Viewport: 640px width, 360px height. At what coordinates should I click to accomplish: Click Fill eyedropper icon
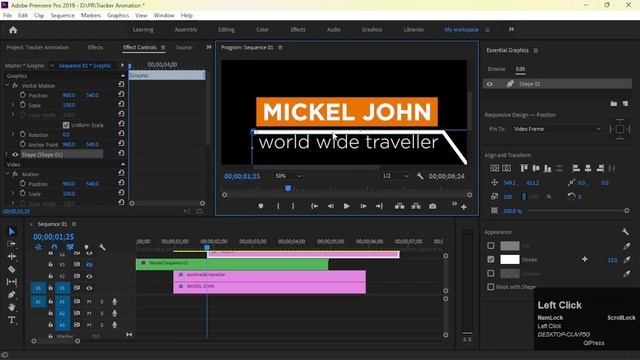tap(627, 246)
